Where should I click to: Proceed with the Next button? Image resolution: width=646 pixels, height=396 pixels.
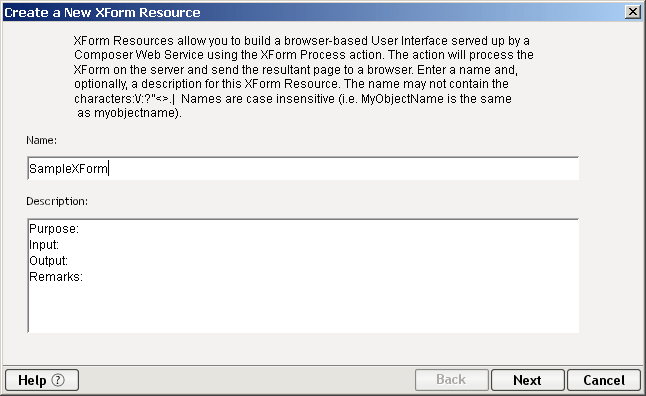tap(527, 380)
